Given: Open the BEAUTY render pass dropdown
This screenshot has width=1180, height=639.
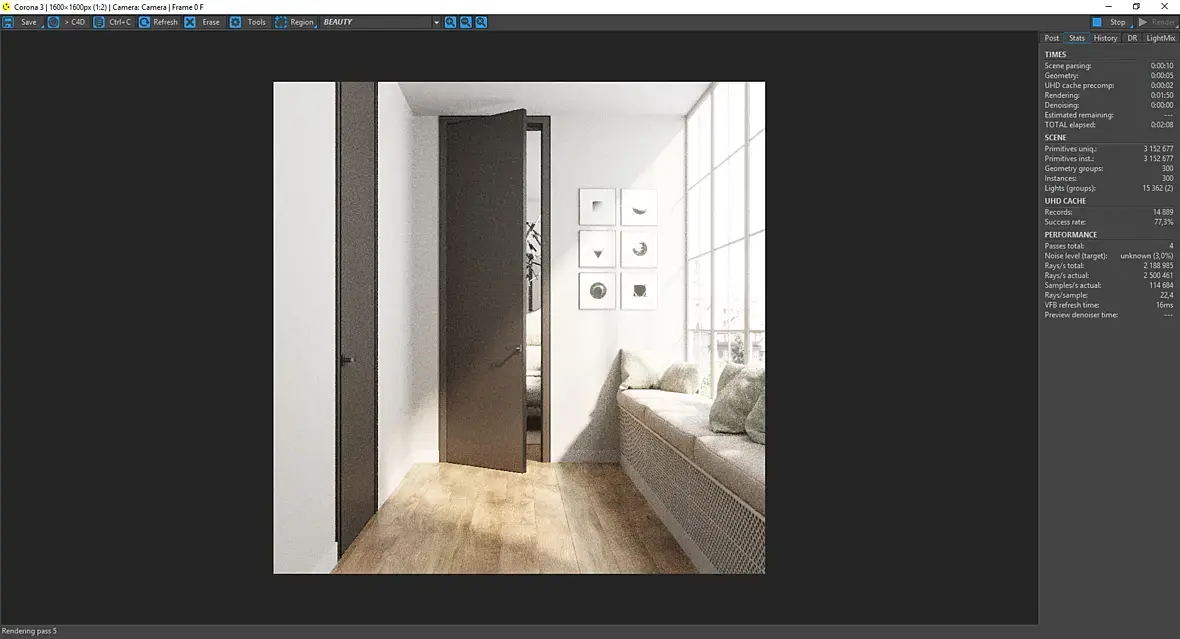Looking at the screenshot, I should (380, 23).
